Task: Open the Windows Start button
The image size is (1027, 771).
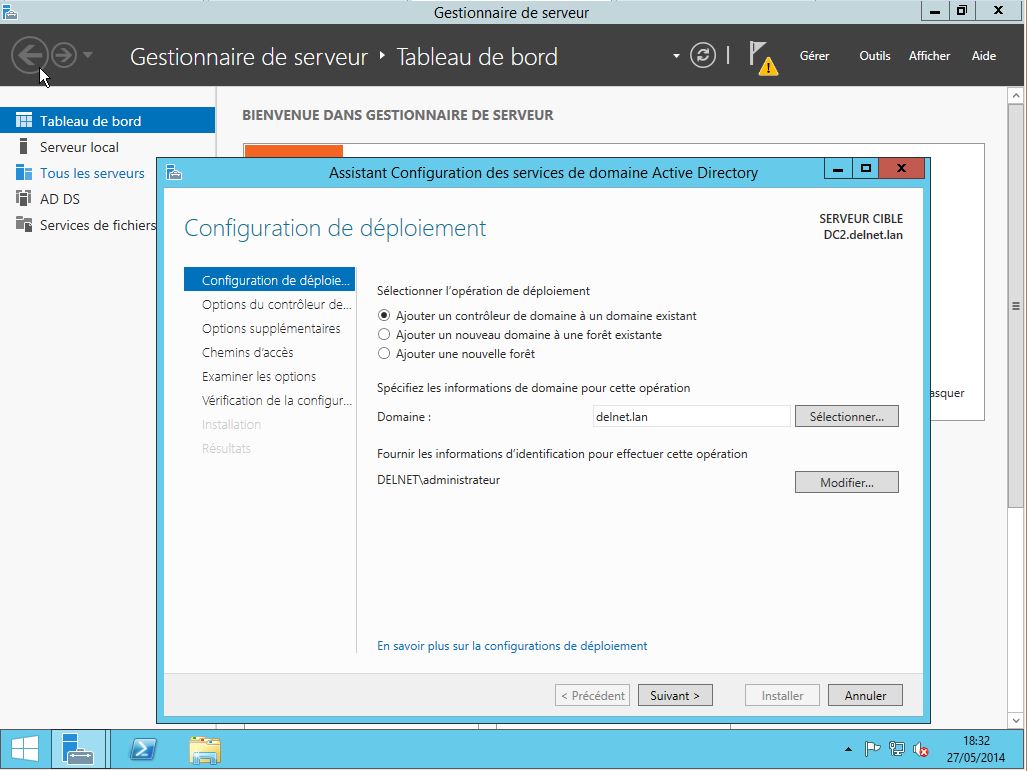Action: [x=24, y=749]
